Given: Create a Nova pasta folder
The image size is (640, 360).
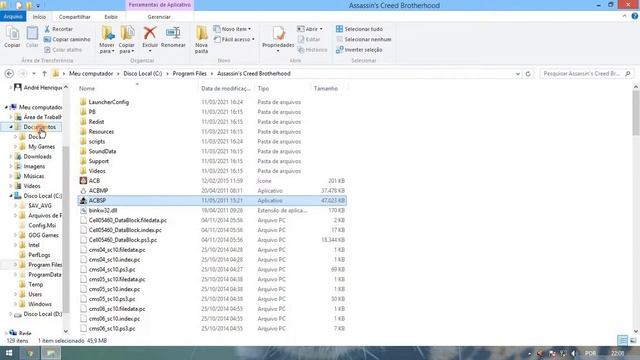Looking at the screenshot, I should (x=202, y=40).
